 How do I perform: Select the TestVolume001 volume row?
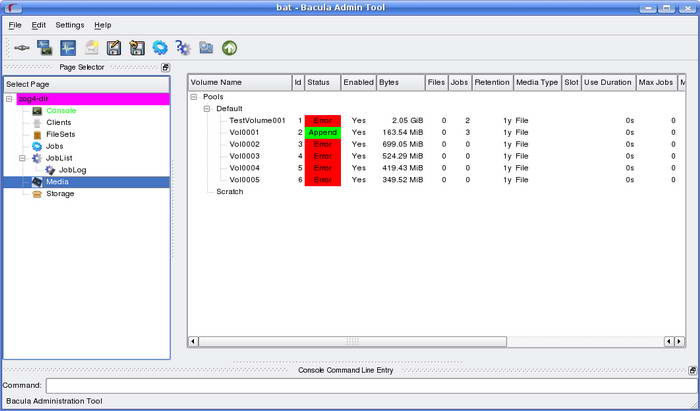(x=257, y=120)
